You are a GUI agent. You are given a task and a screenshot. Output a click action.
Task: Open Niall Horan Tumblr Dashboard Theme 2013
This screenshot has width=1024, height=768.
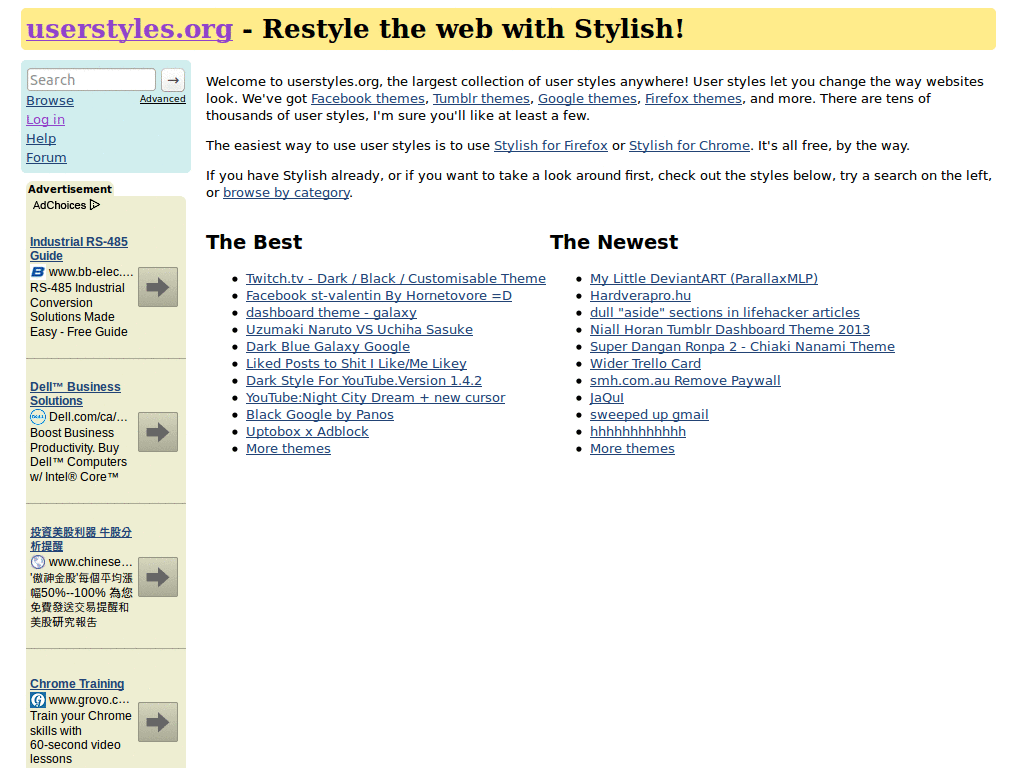click(x=730, y=330)
